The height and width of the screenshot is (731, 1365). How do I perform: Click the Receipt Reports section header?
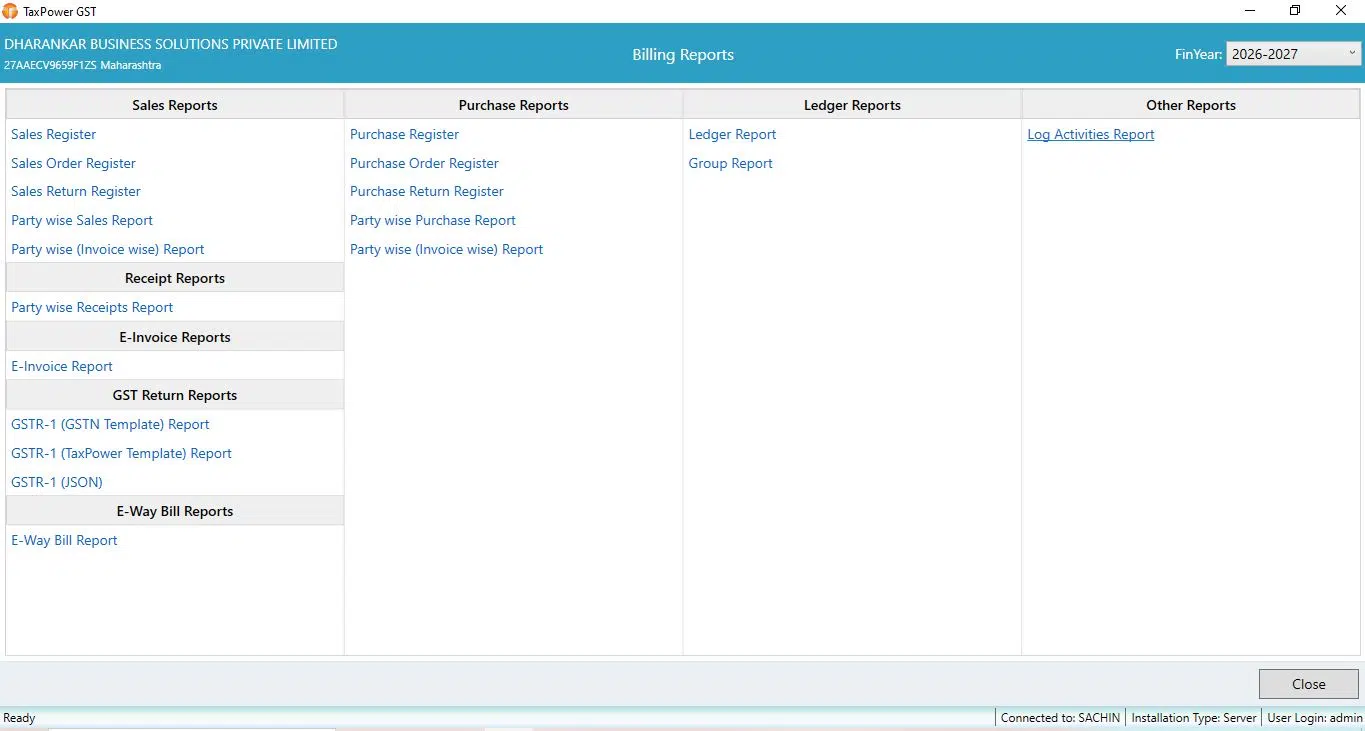click(x=175, y=278)
